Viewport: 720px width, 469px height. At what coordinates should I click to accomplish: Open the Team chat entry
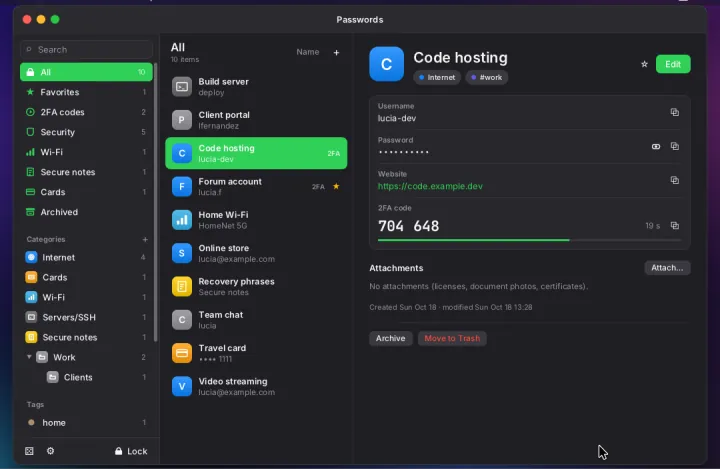pyautogui.click(x=256, y=320)
